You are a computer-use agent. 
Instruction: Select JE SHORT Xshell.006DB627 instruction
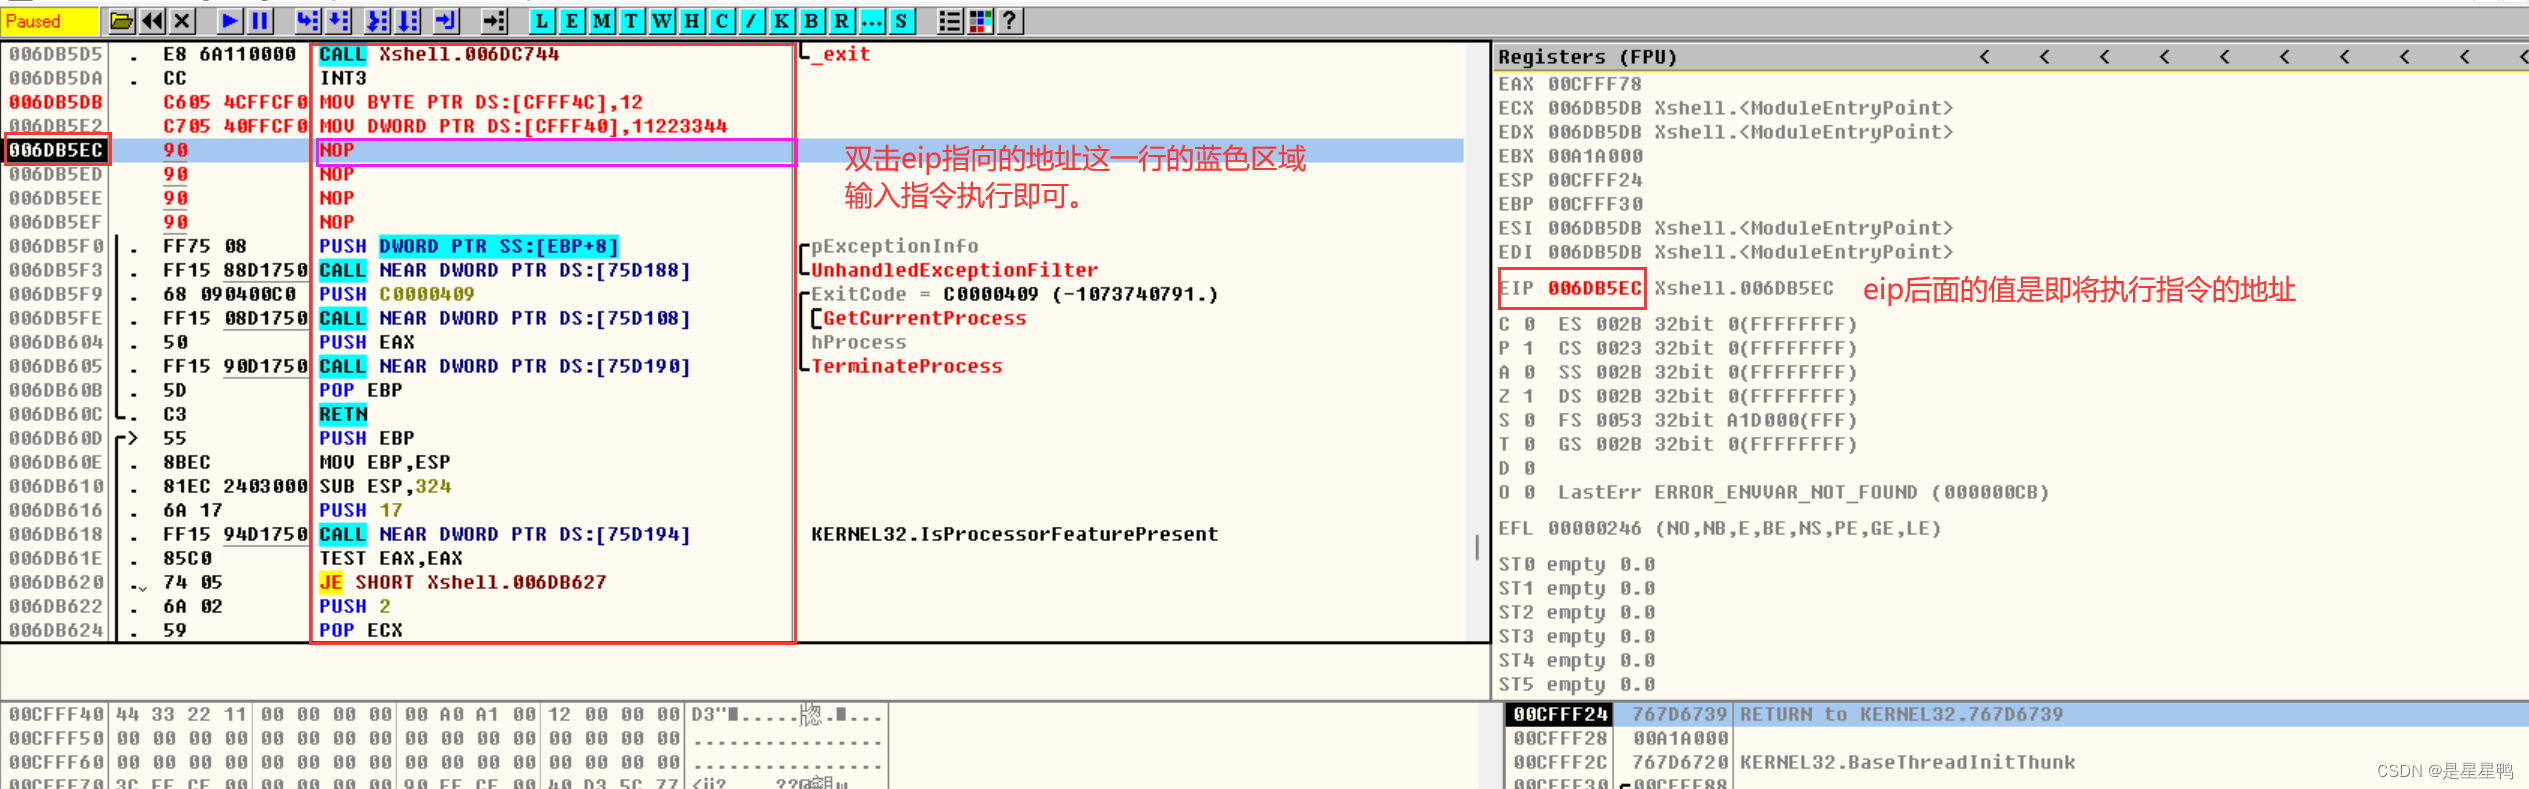[x=463, y=582]
